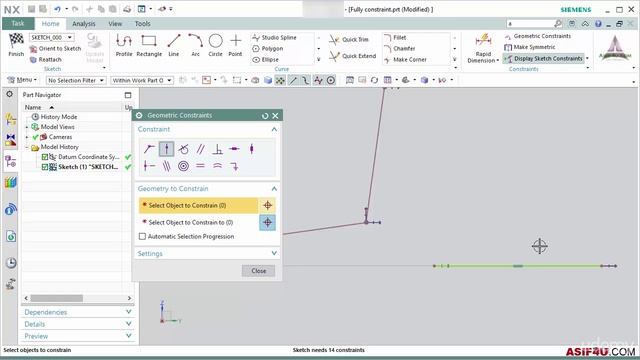Open the Menu dropdown
640x360 pixels.
(22, 80)
